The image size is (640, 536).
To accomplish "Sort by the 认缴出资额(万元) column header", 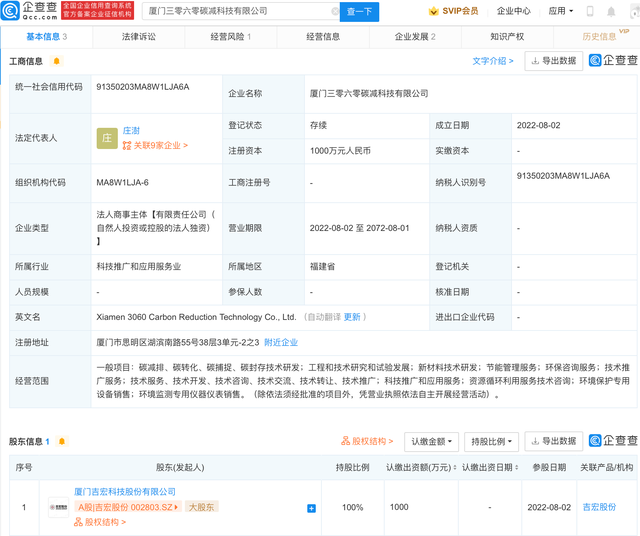I will coord(421,467).
